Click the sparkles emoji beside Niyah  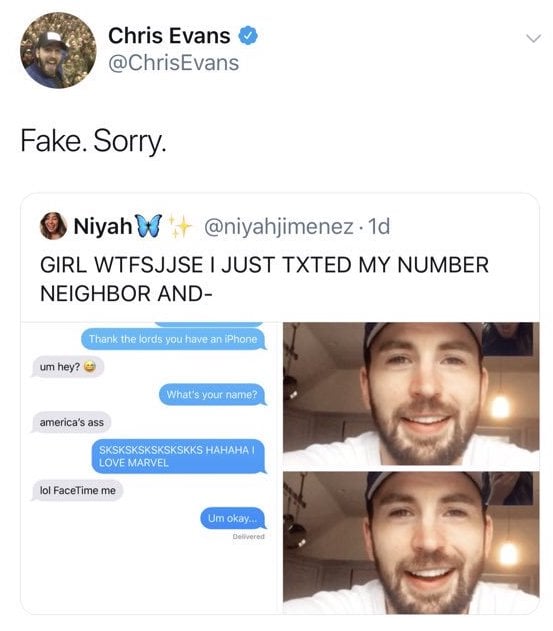click(x=180, y=225)
